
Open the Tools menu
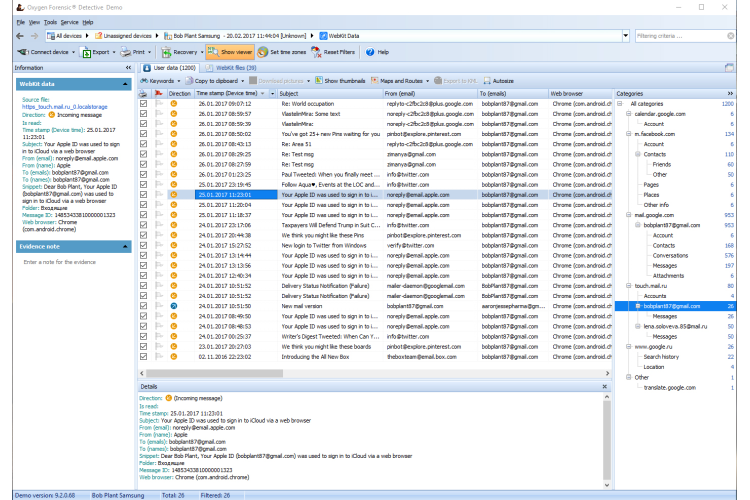point(48,20)
